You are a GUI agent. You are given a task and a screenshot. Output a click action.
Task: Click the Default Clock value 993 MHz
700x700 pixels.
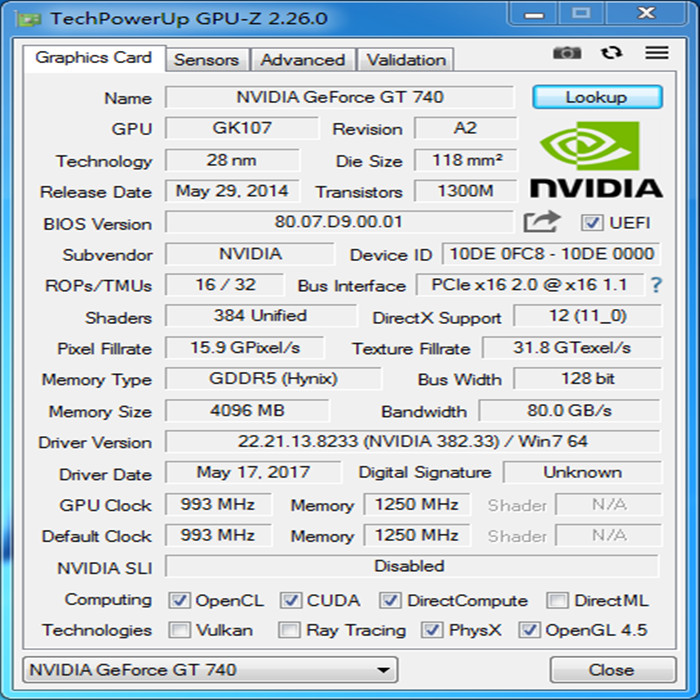click(x=218, y=535)
